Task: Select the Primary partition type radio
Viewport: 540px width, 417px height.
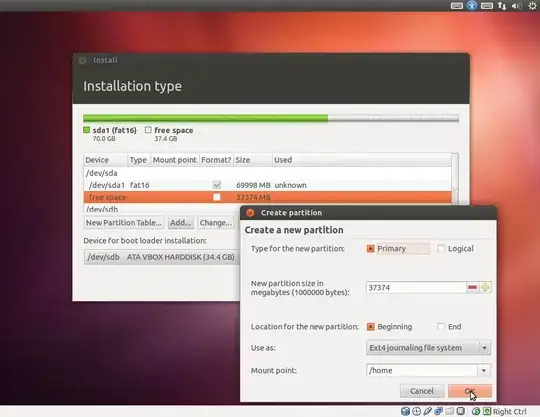Action: [371, 249]
